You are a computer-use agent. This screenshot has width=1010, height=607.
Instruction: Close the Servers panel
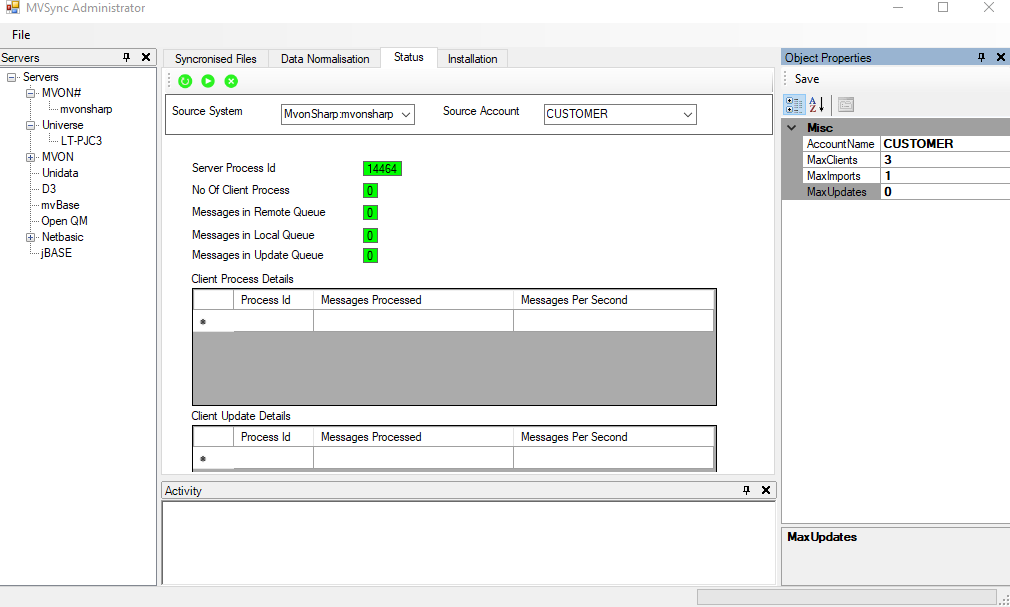(x=146, y=57)
